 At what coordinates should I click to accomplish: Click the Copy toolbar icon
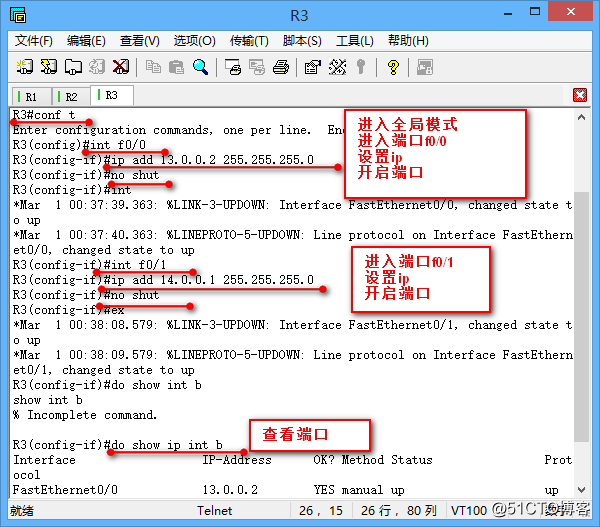coord(153,67)
